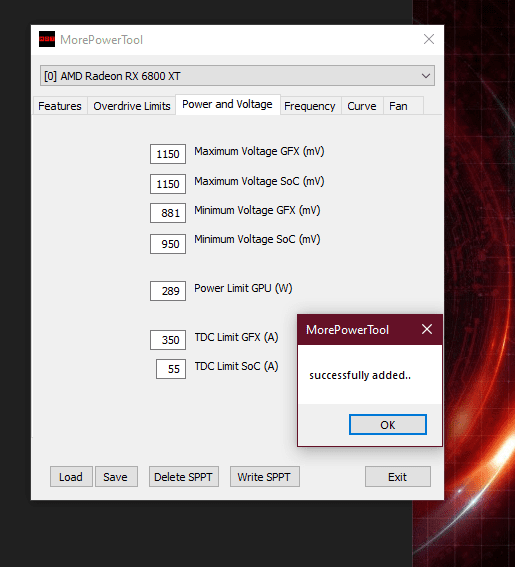Click the 'Minimum Voltage SoC (mV)' label
The width and height of the screenshot is (515, 567).
coord(258,239)
